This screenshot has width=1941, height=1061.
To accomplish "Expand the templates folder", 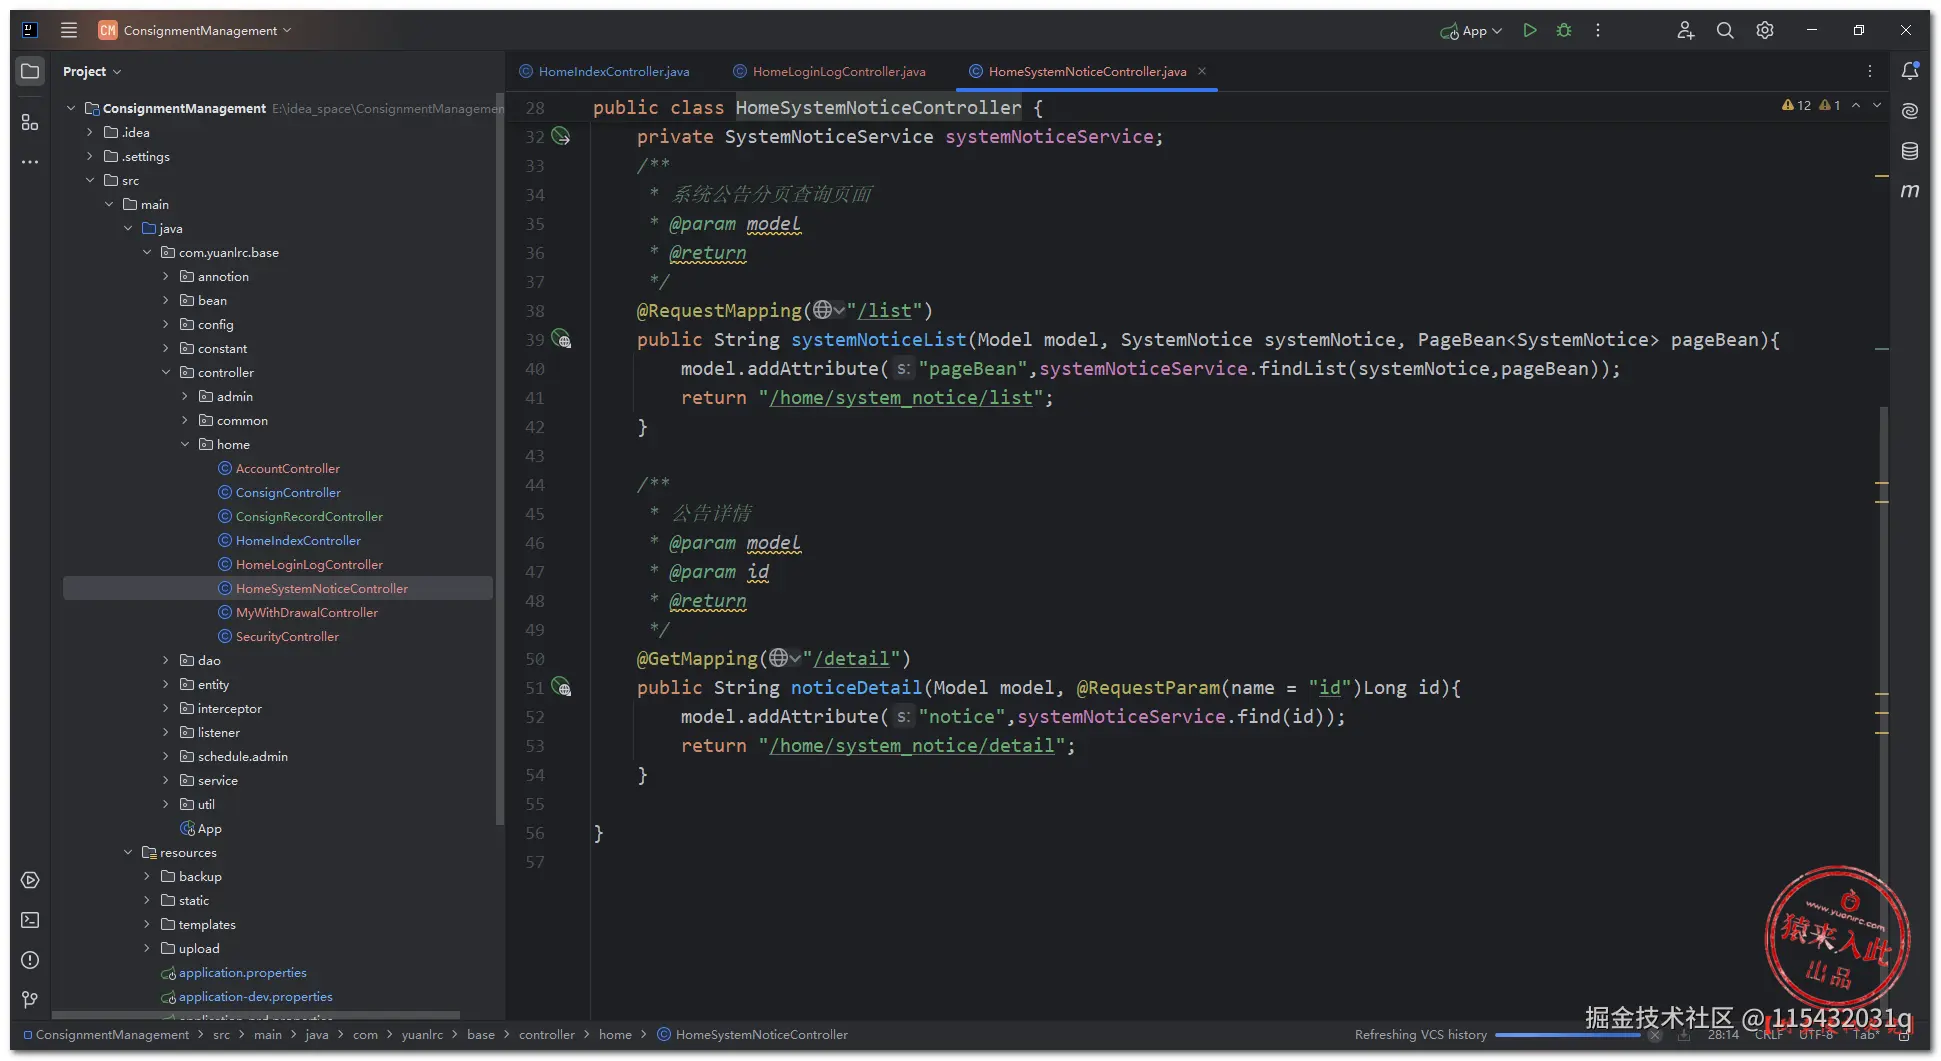I will (x=147, y=924).
